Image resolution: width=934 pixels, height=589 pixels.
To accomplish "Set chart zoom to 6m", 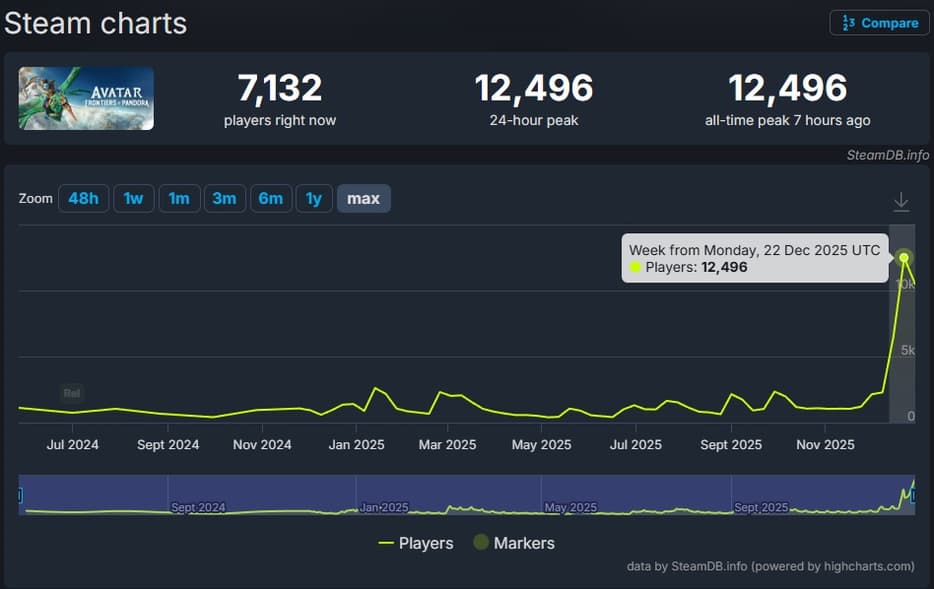I will pos(270,198).
